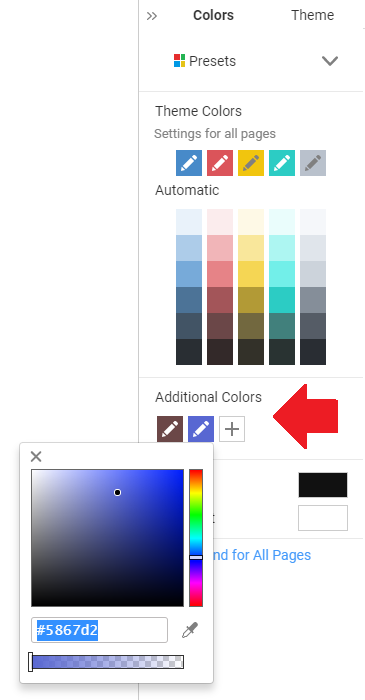The height and width of the screenshot is (700, 365).
Task: Switch to the Theme tab
Action: [312, 15]
